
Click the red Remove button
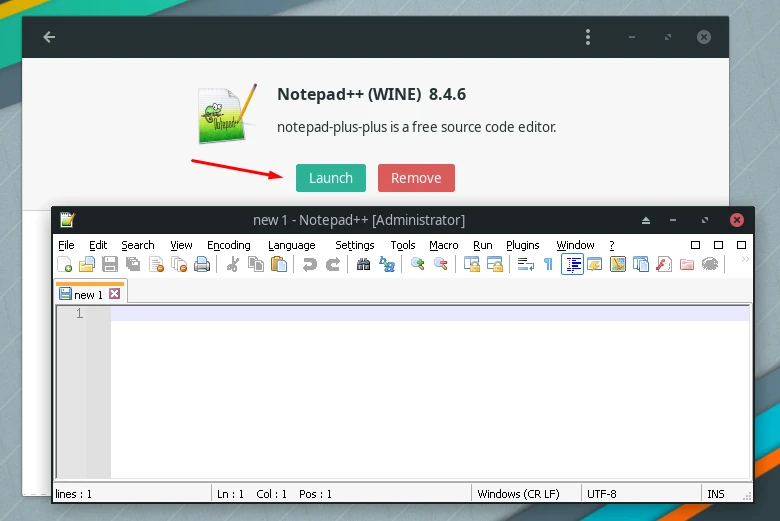coord(416,178)
